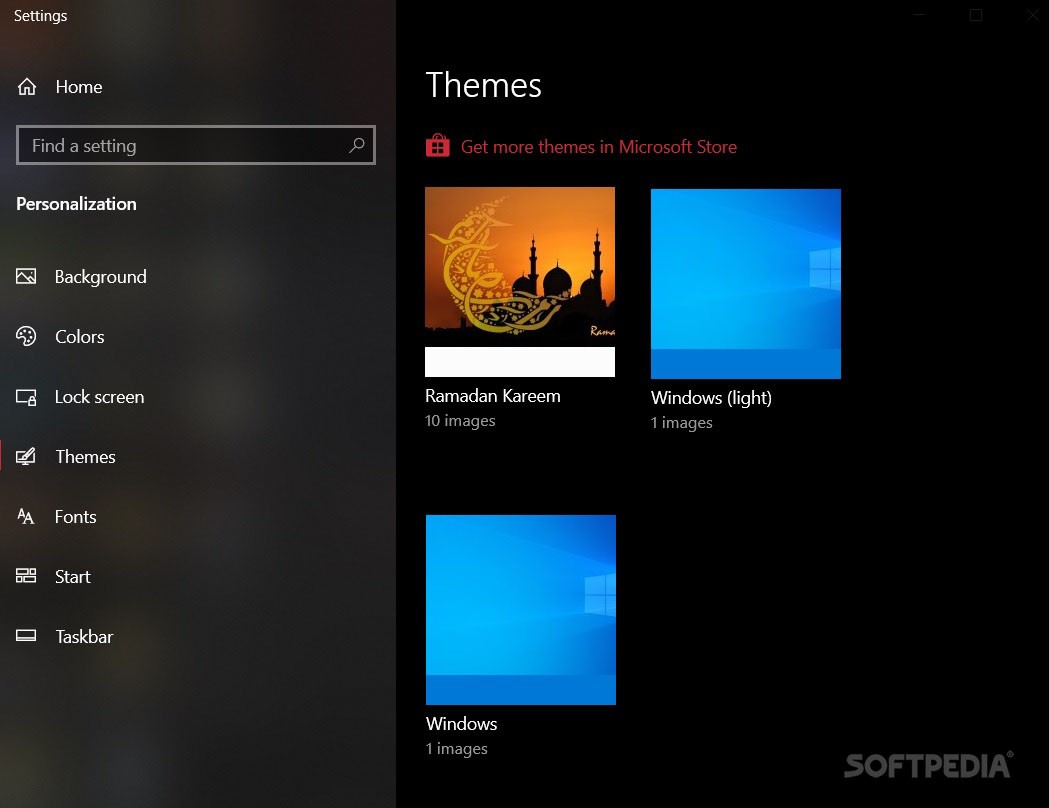Click the 10 images count text
This screenshot has height=808, width=1049.
460,421
